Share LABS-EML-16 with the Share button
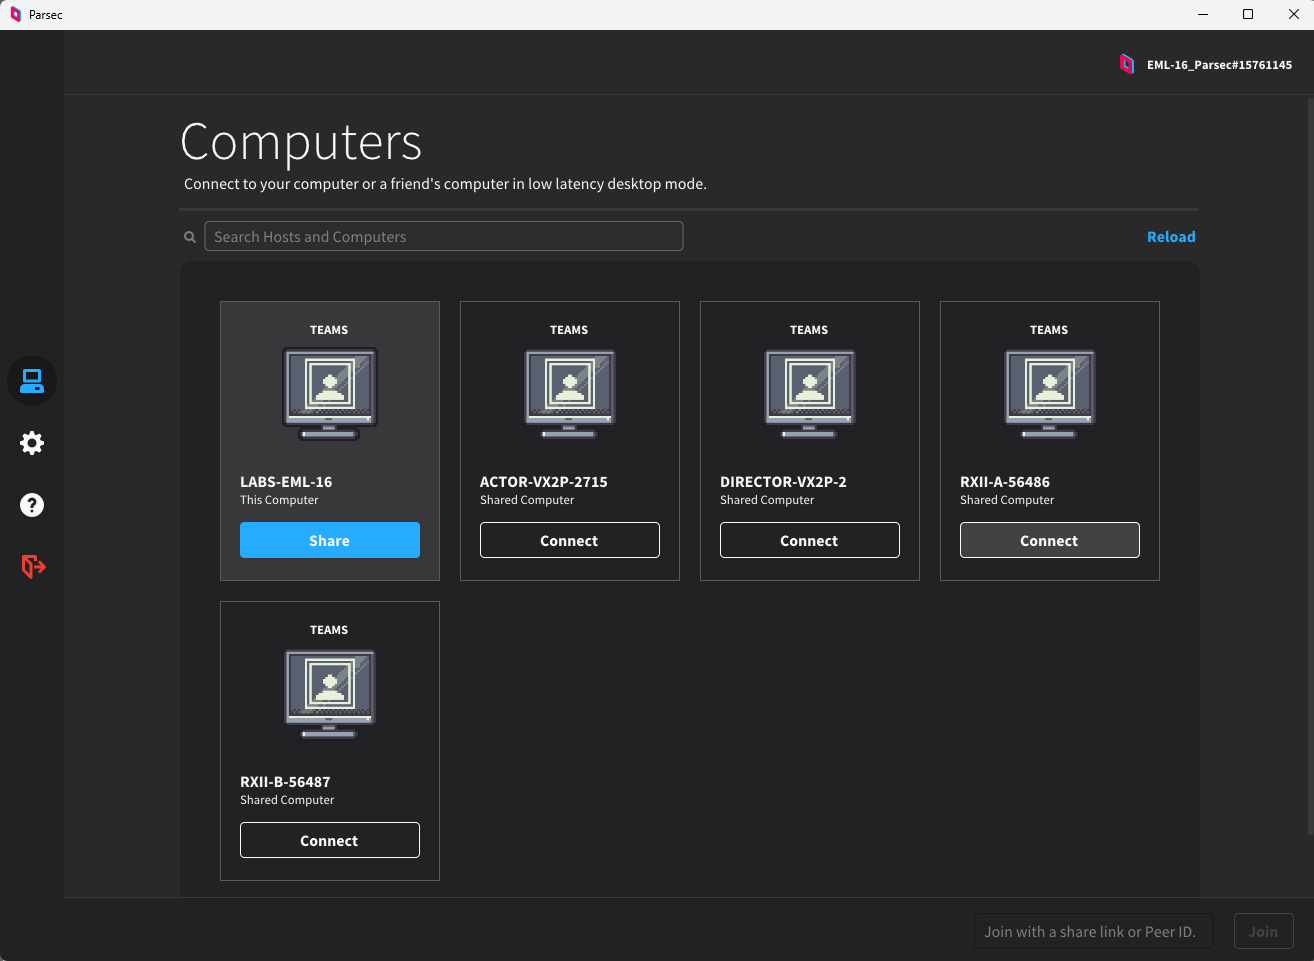 329,540
